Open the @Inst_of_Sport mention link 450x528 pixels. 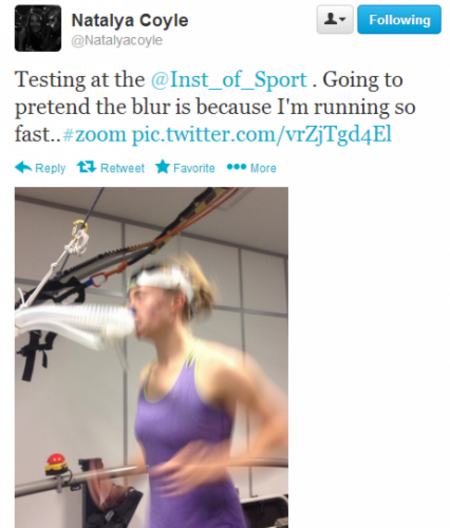point(229,80)
